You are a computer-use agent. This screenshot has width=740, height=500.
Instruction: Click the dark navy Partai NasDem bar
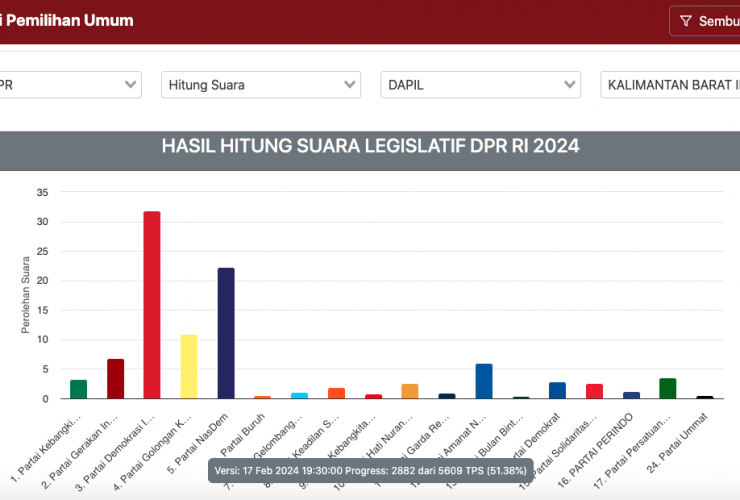(x=226, y=333)
